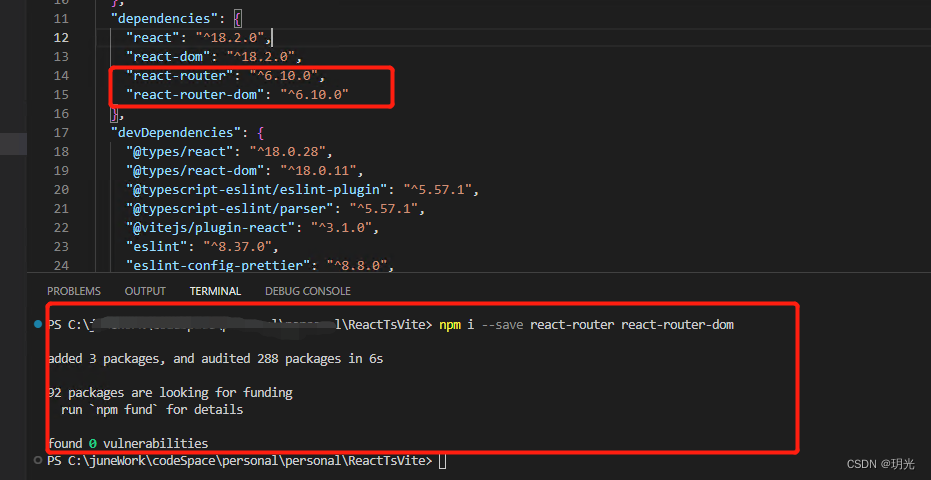Viewport: 931px width, 480px height.
Task: Select the TERMINAL tab
Action: [216, 291]
